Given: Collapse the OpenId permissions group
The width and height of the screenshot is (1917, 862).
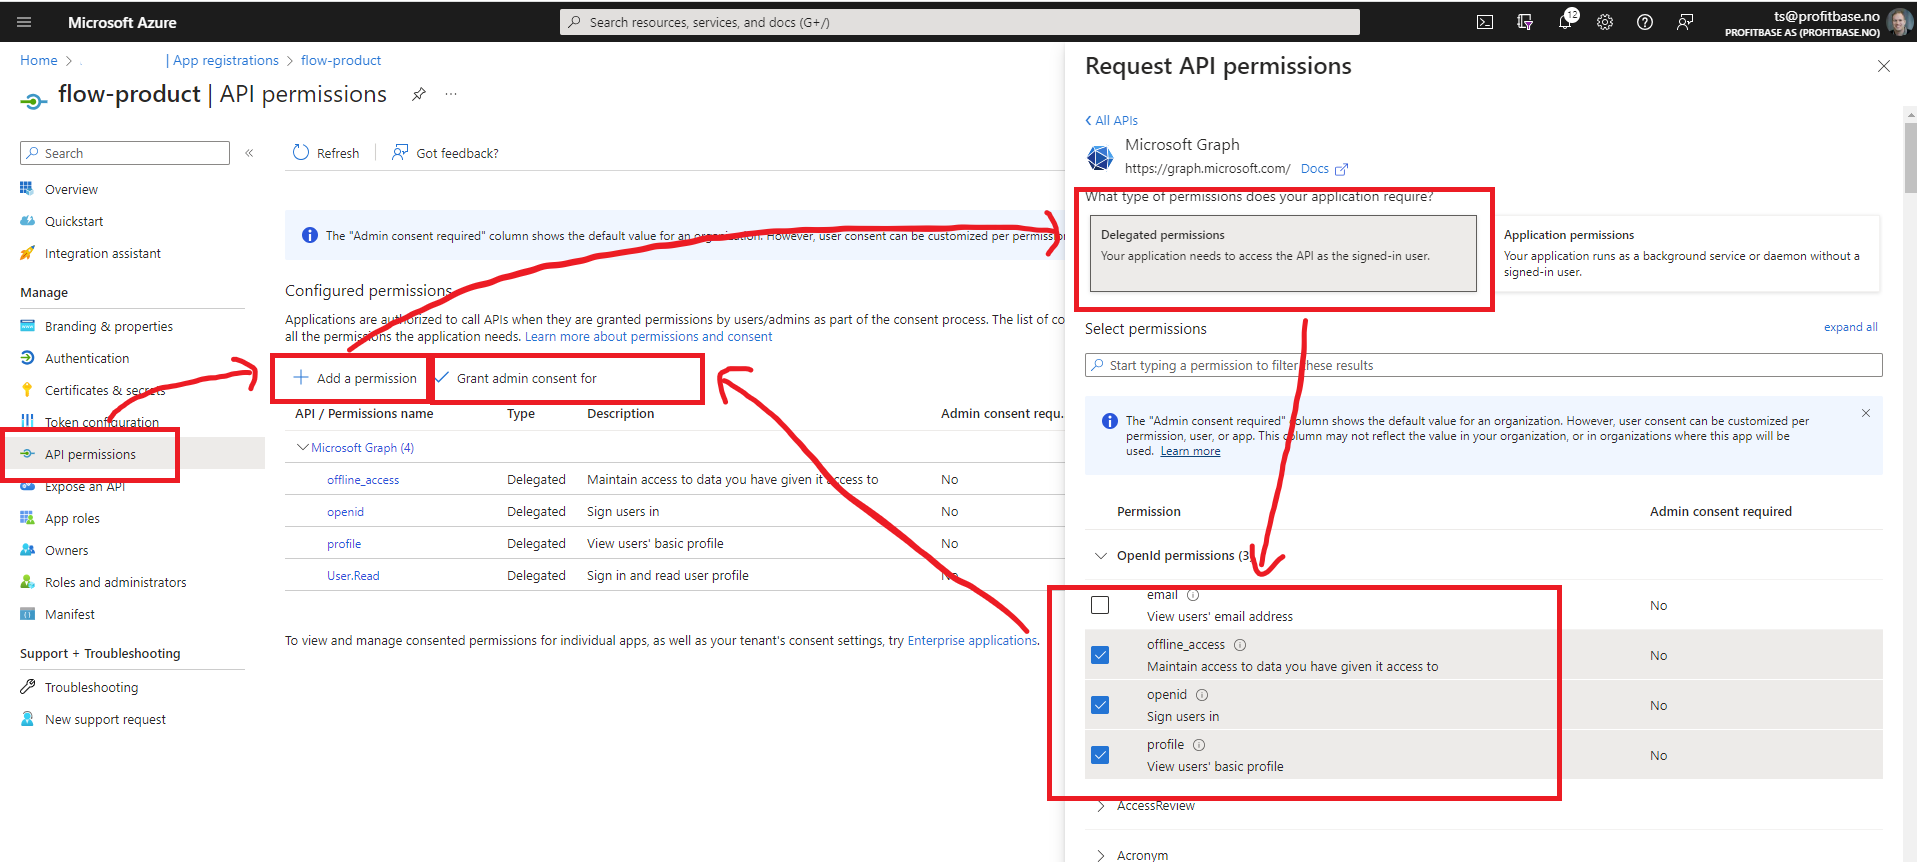Looking at the screenshot, I should click(x=1101, y=556).
